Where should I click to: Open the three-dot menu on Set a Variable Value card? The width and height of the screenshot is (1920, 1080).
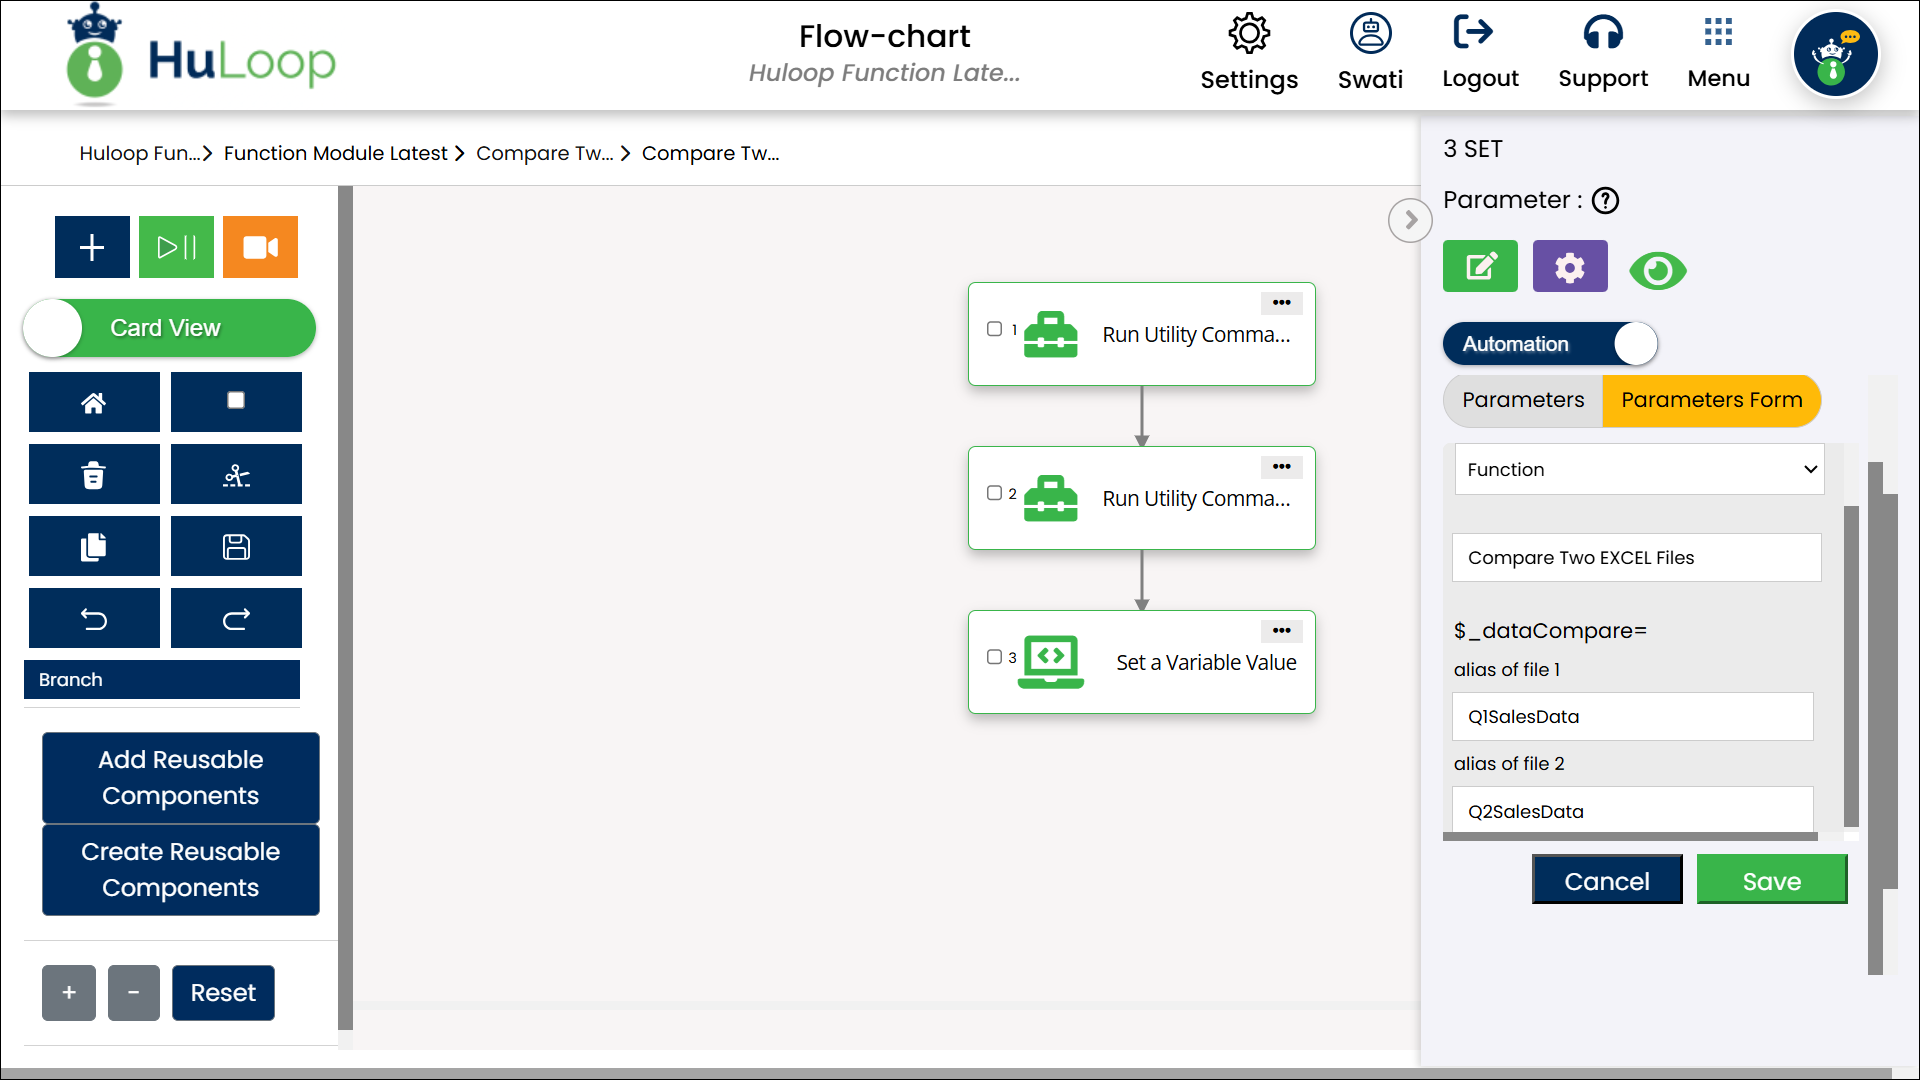coord(1281,631)
